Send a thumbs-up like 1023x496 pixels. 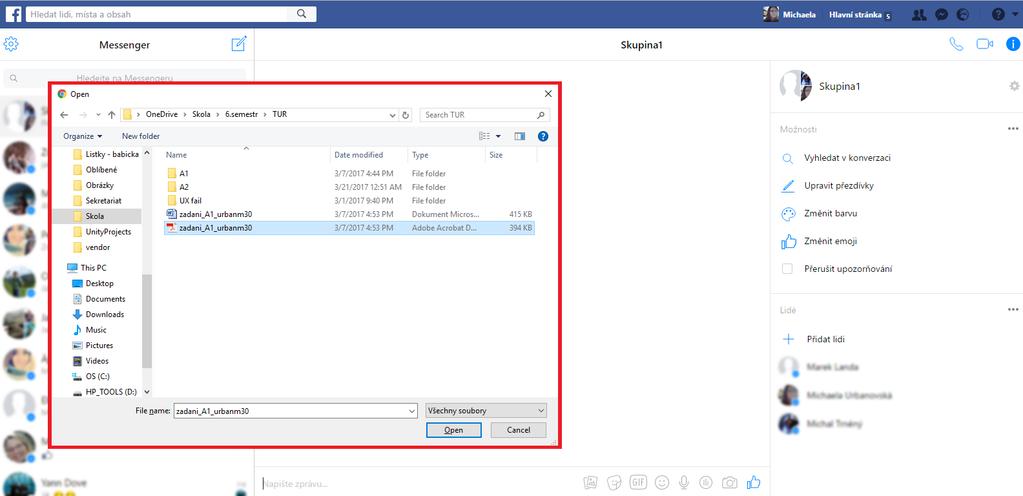pyautogui.click(x=754, y=482)
